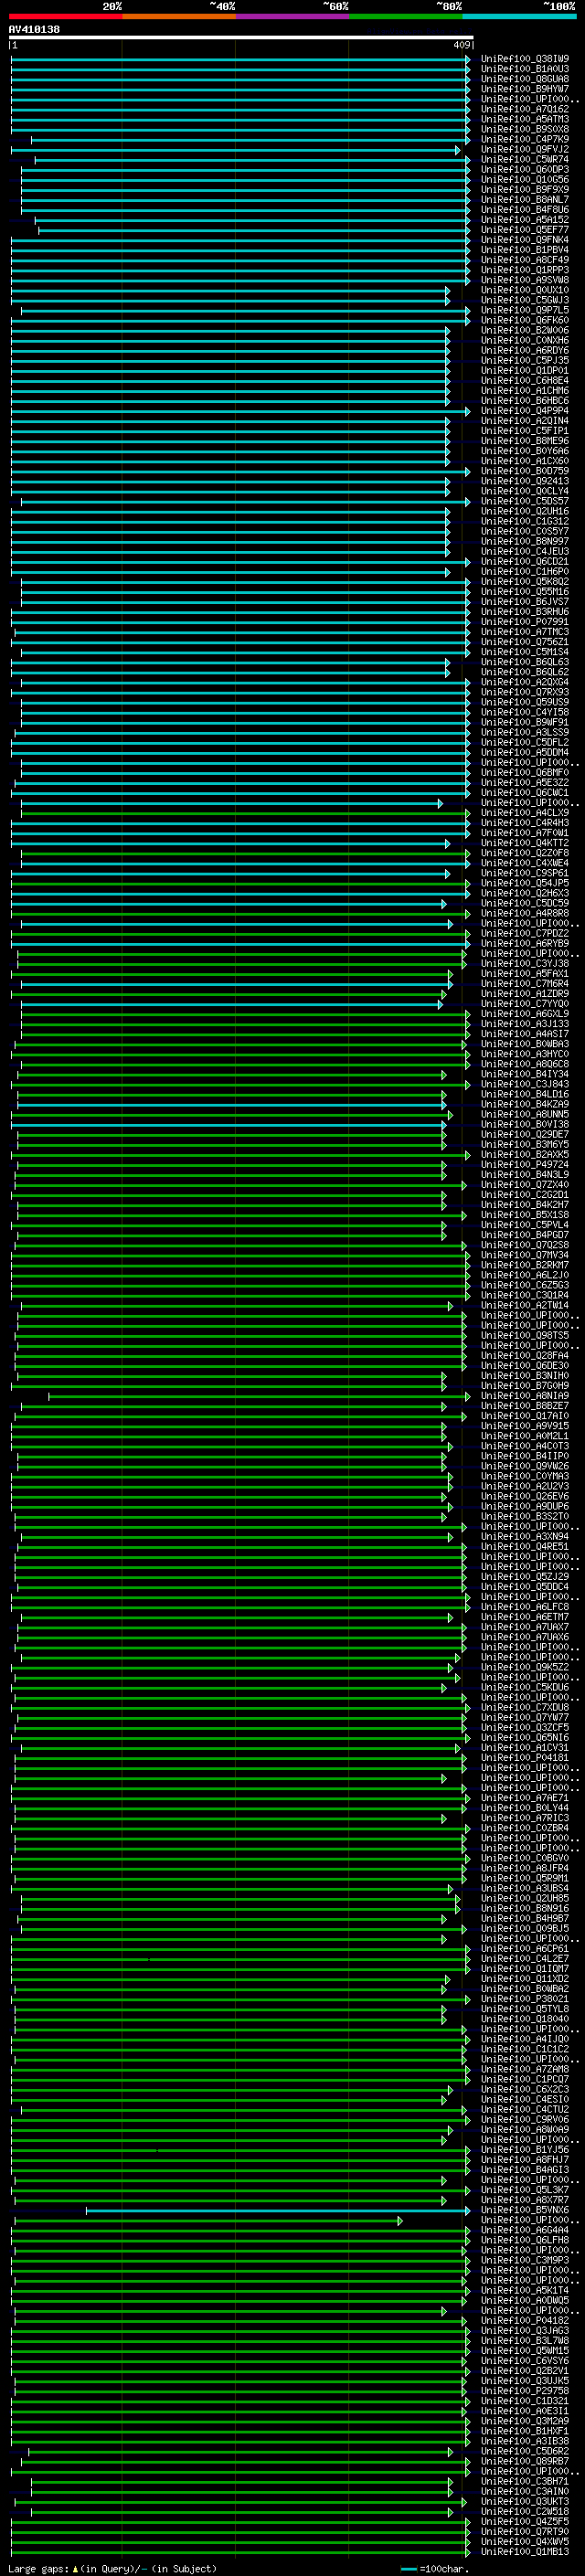Select hit label UniRef100_P04182
This screenshot has width=585, height=2576.
(x=525, y=2321)
